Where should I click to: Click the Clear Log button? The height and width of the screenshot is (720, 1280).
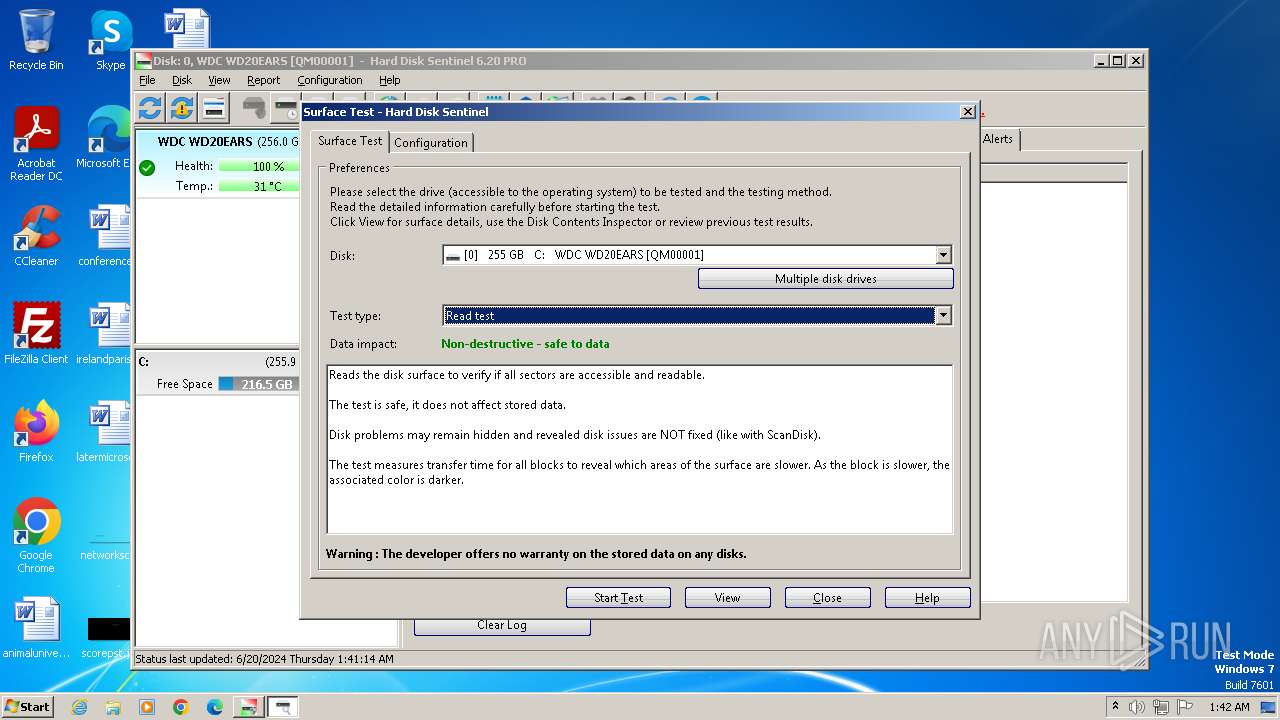click(x=502, y=625)
